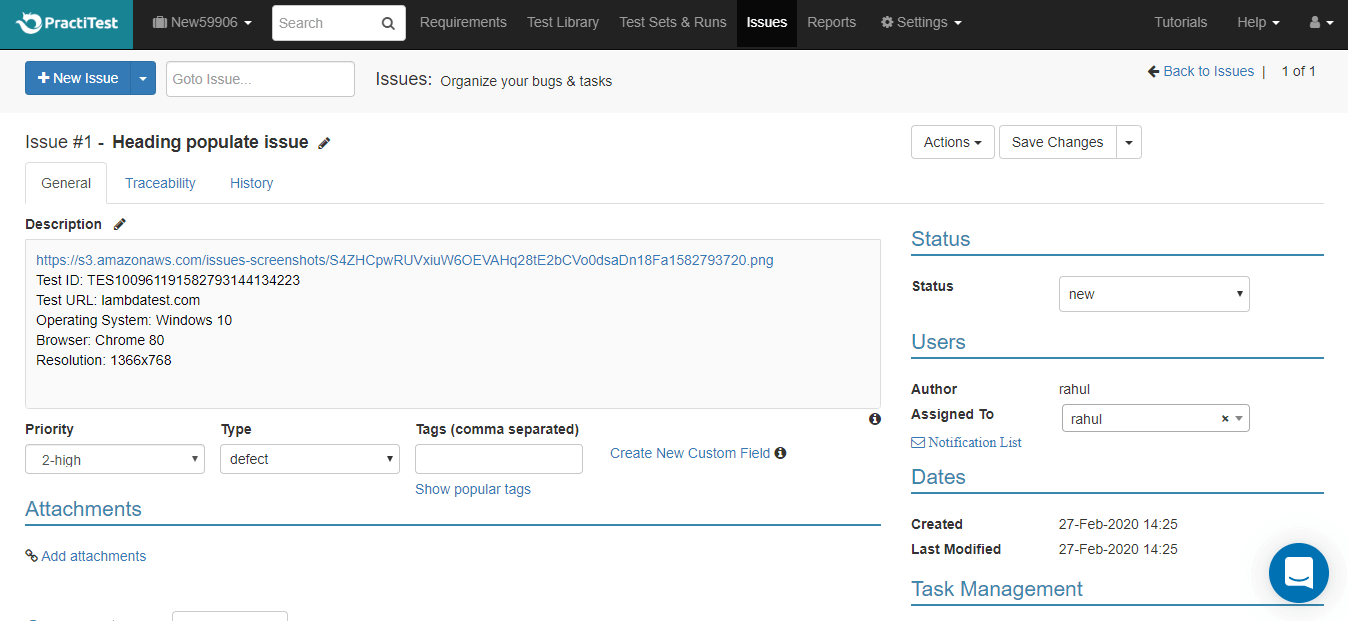The height and width of the screenshot is (621, 1348).
Task: Open the History tab
Action: (251, 183)
